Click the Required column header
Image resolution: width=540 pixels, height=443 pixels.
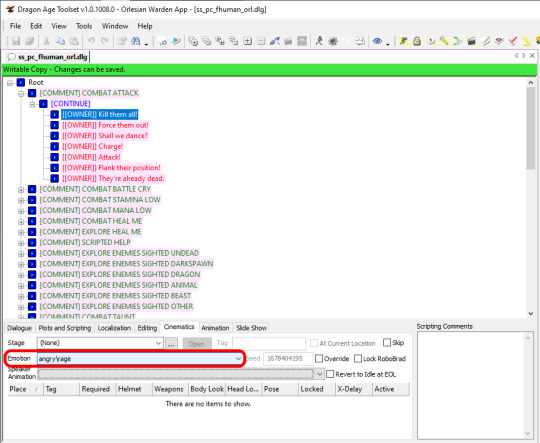pyautogui.click(x=97, y=389)
